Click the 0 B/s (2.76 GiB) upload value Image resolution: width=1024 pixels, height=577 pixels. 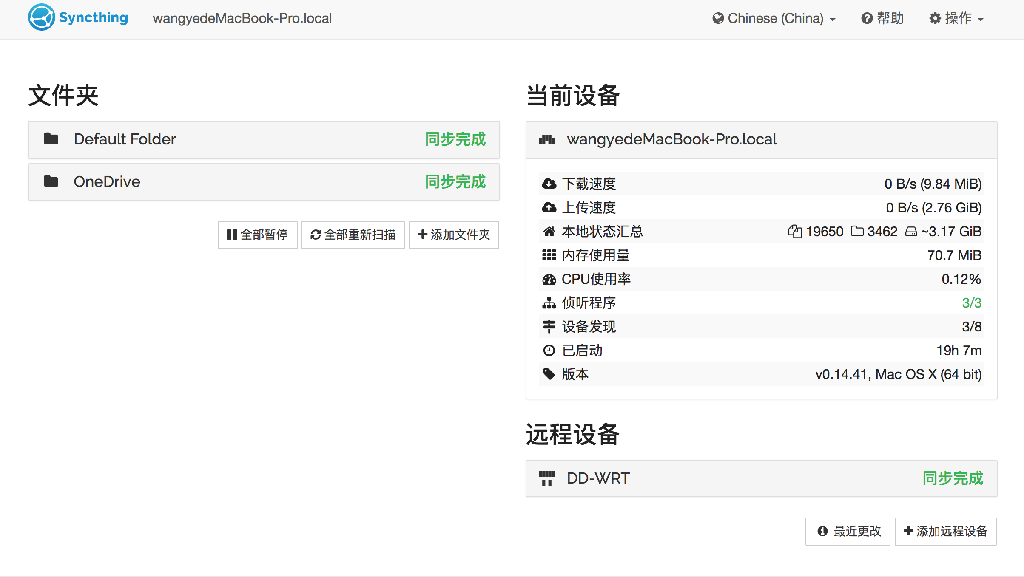click(934, 208)
